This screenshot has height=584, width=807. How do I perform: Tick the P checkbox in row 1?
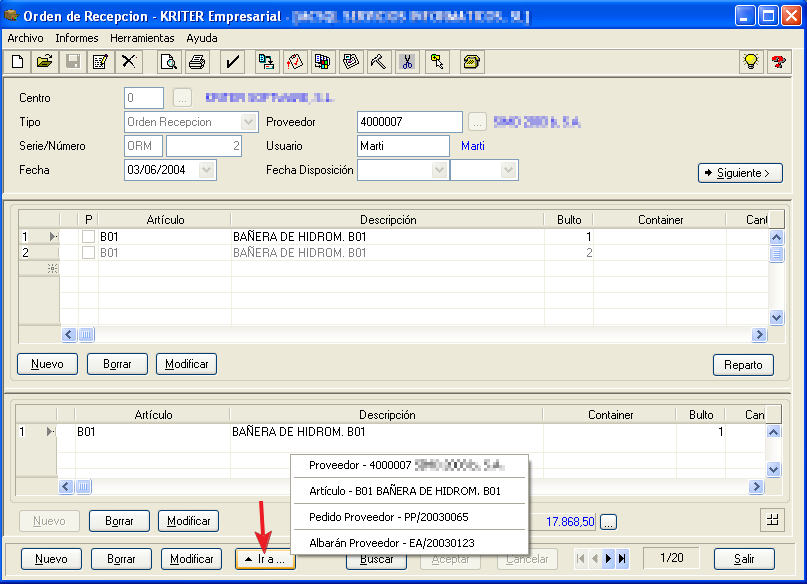tap(89, 237)
